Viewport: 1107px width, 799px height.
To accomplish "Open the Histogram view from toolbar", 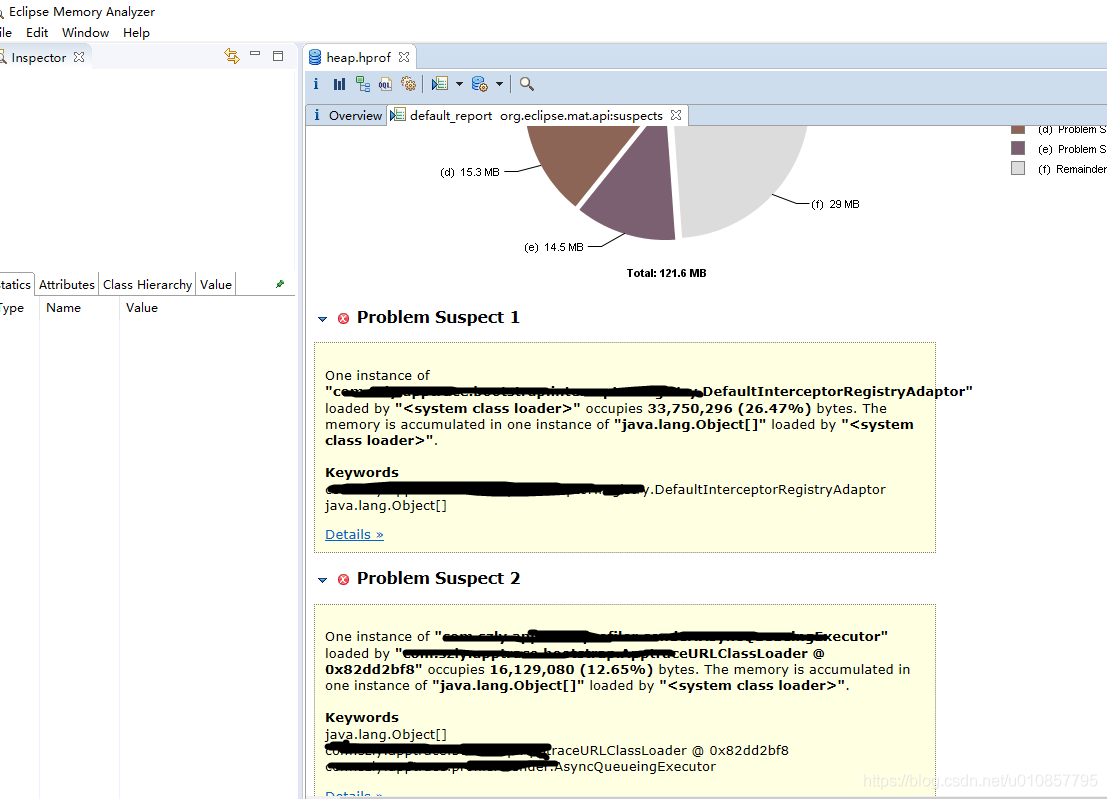I will tap(340, 84).
